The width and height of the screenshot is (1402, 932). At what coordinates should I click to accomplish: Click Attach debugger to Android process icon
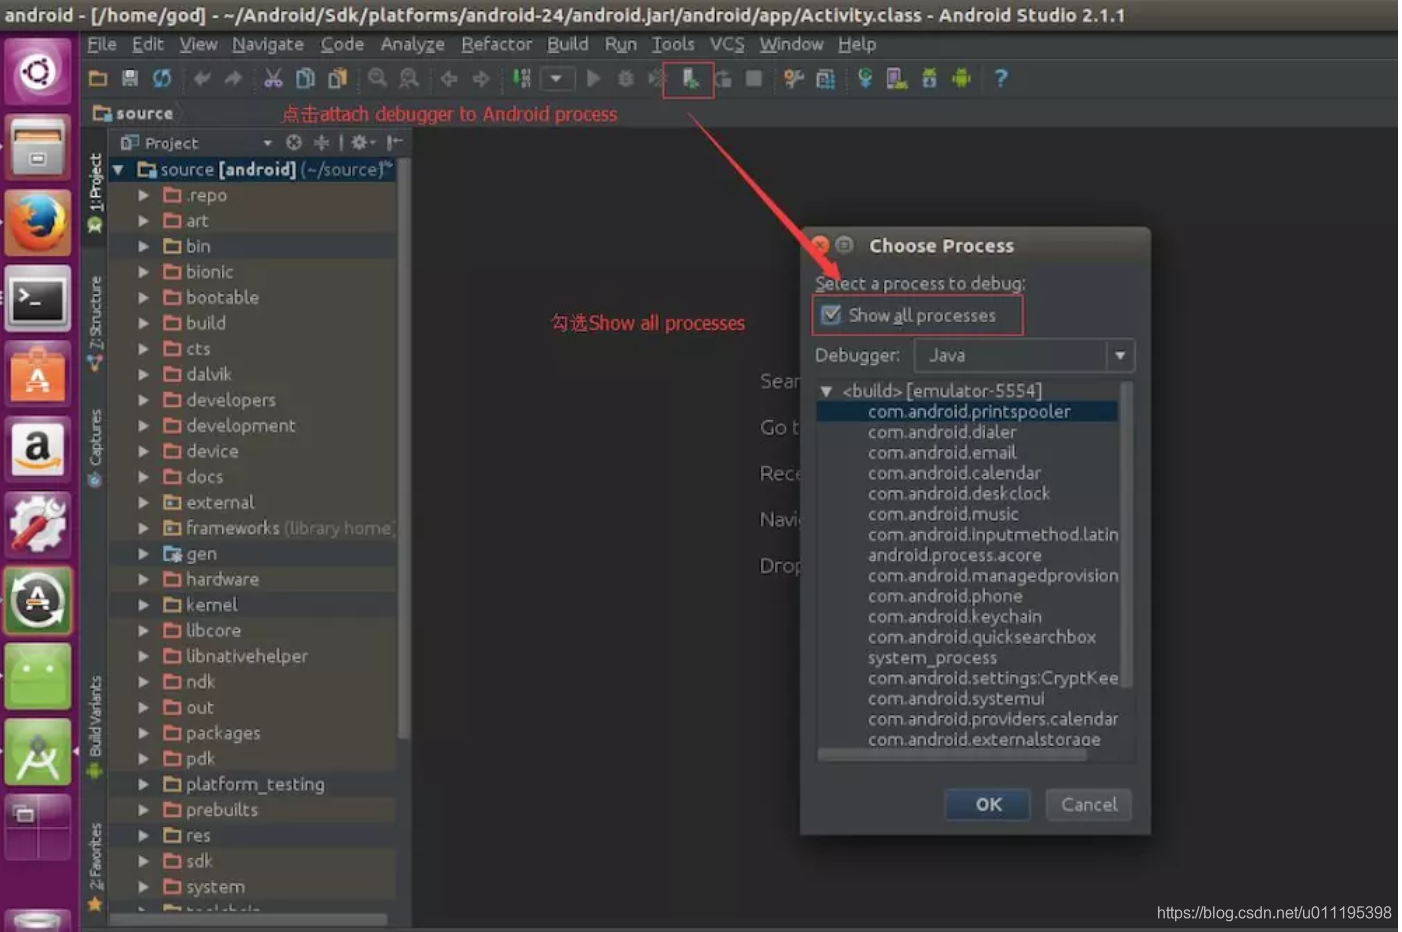[x=689, y=78]
